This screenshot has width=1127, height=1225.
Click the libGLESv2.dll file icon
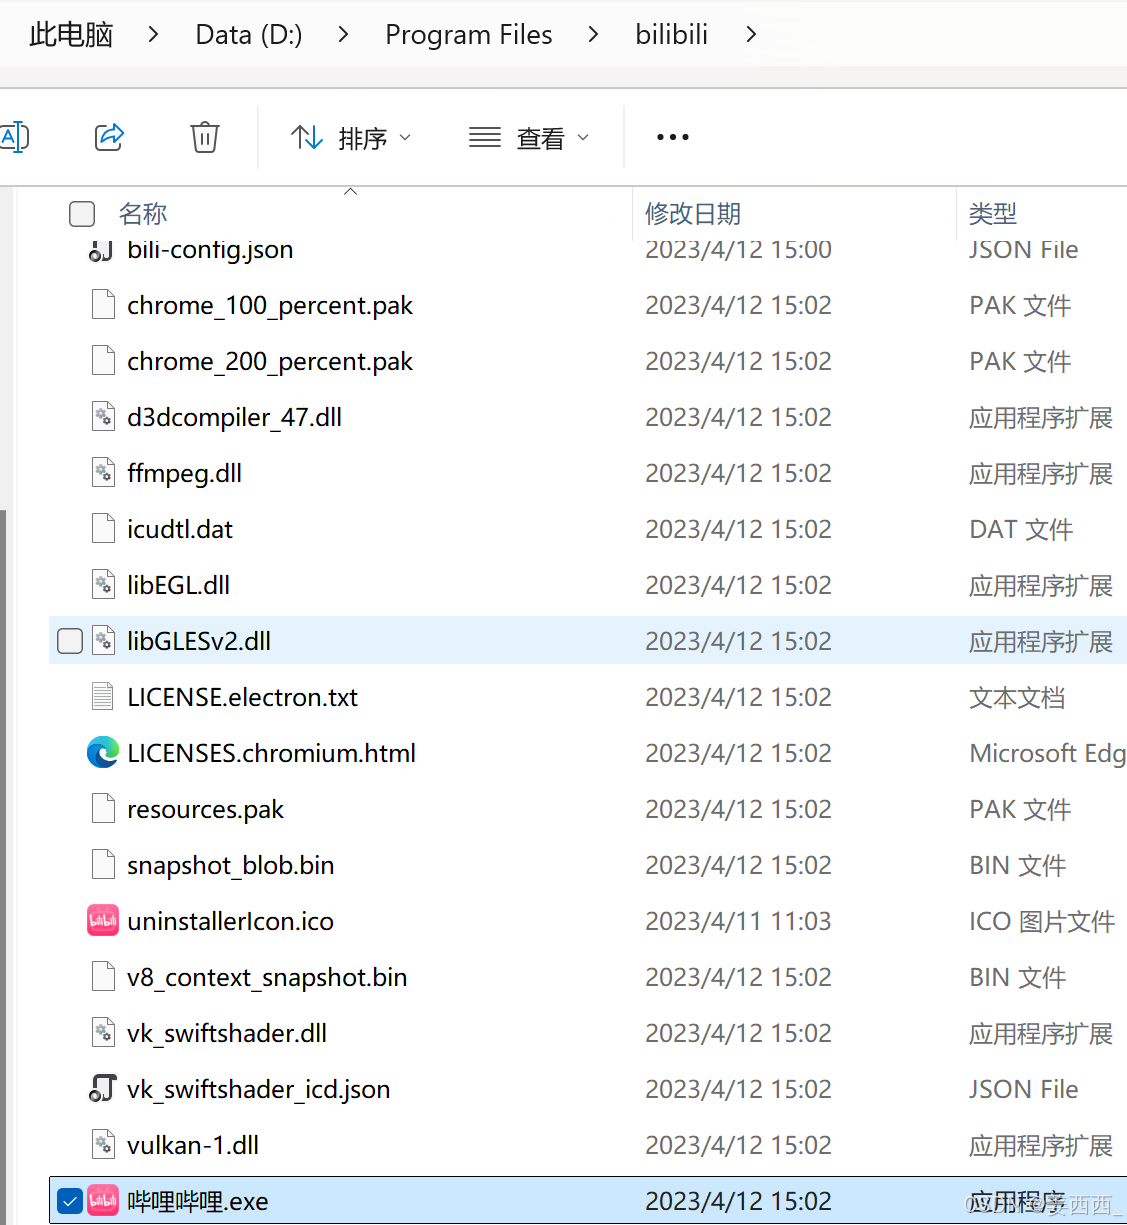[x=103, y=641]
